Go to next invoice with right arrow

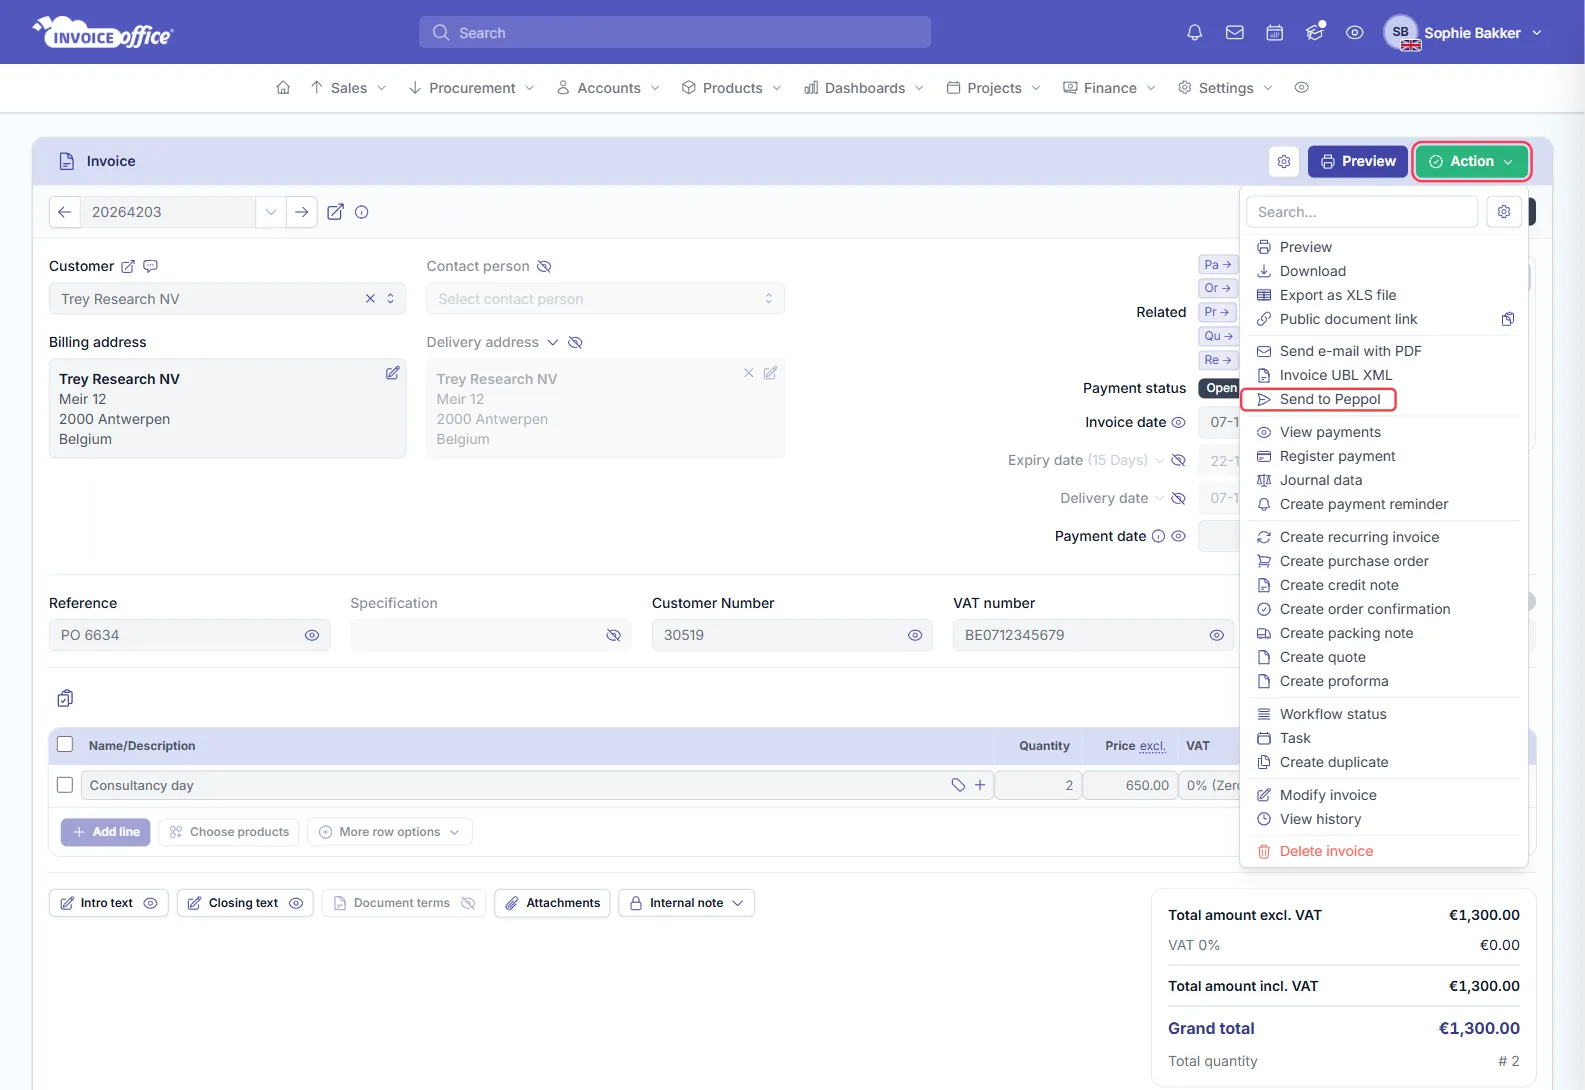coord(301,212)
